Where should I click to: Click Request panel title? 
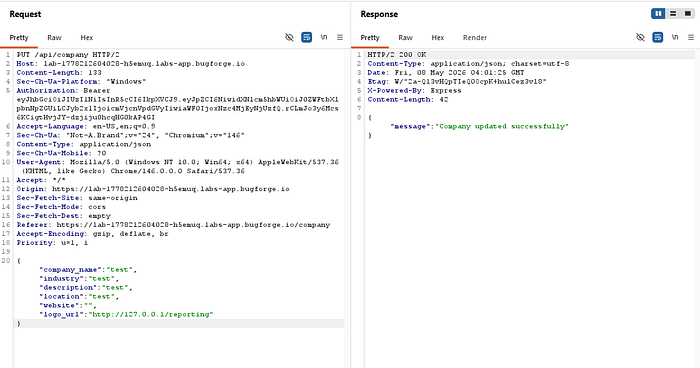pos(25,14)
